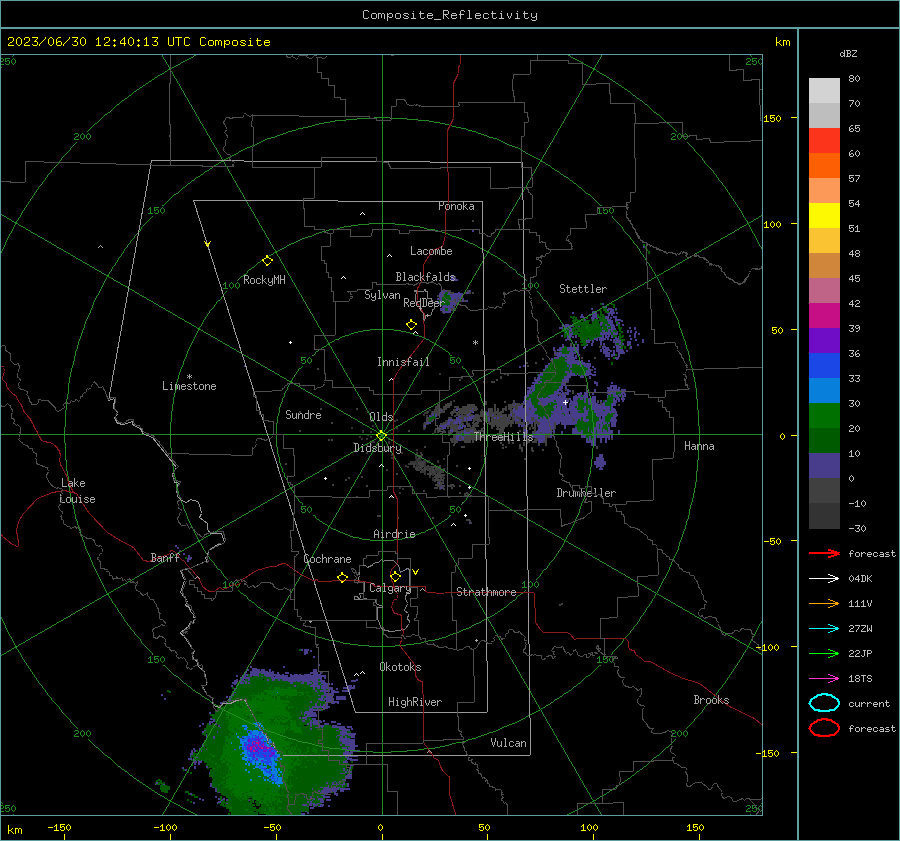Click the orange 111V arrow legend icon

[x=824, y=603]
